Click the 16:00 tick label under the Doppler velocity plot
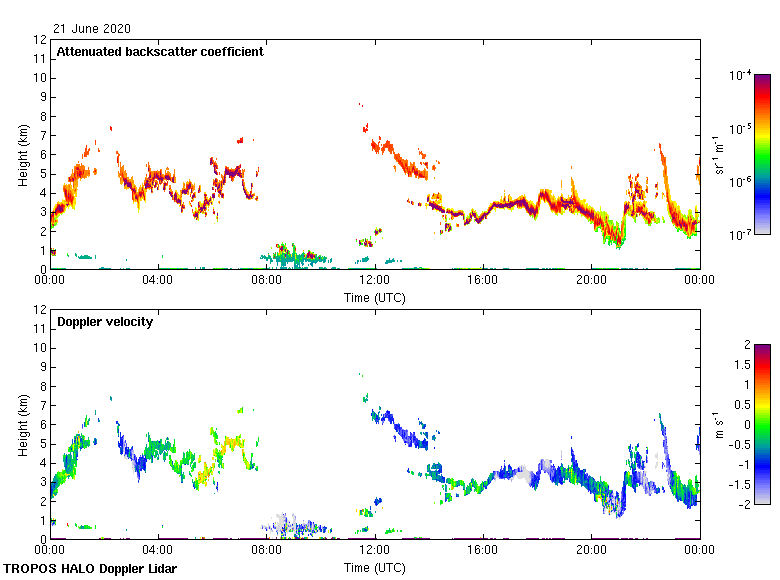Viewport: 780px width, 580px height. point(482,550)
